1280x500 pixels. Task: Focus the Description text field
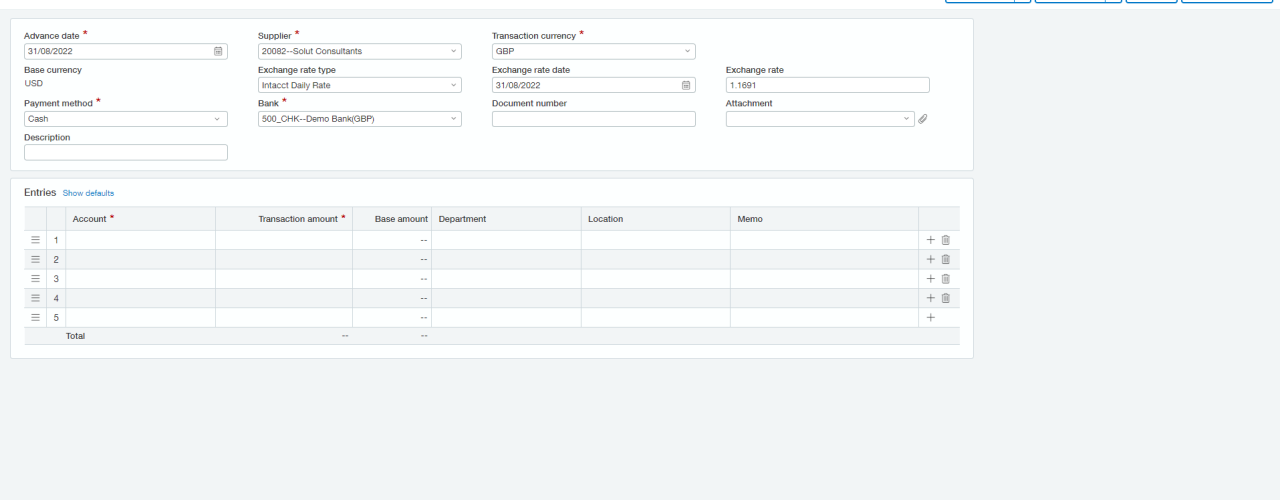pyautogui.click(x=126, y=153)
